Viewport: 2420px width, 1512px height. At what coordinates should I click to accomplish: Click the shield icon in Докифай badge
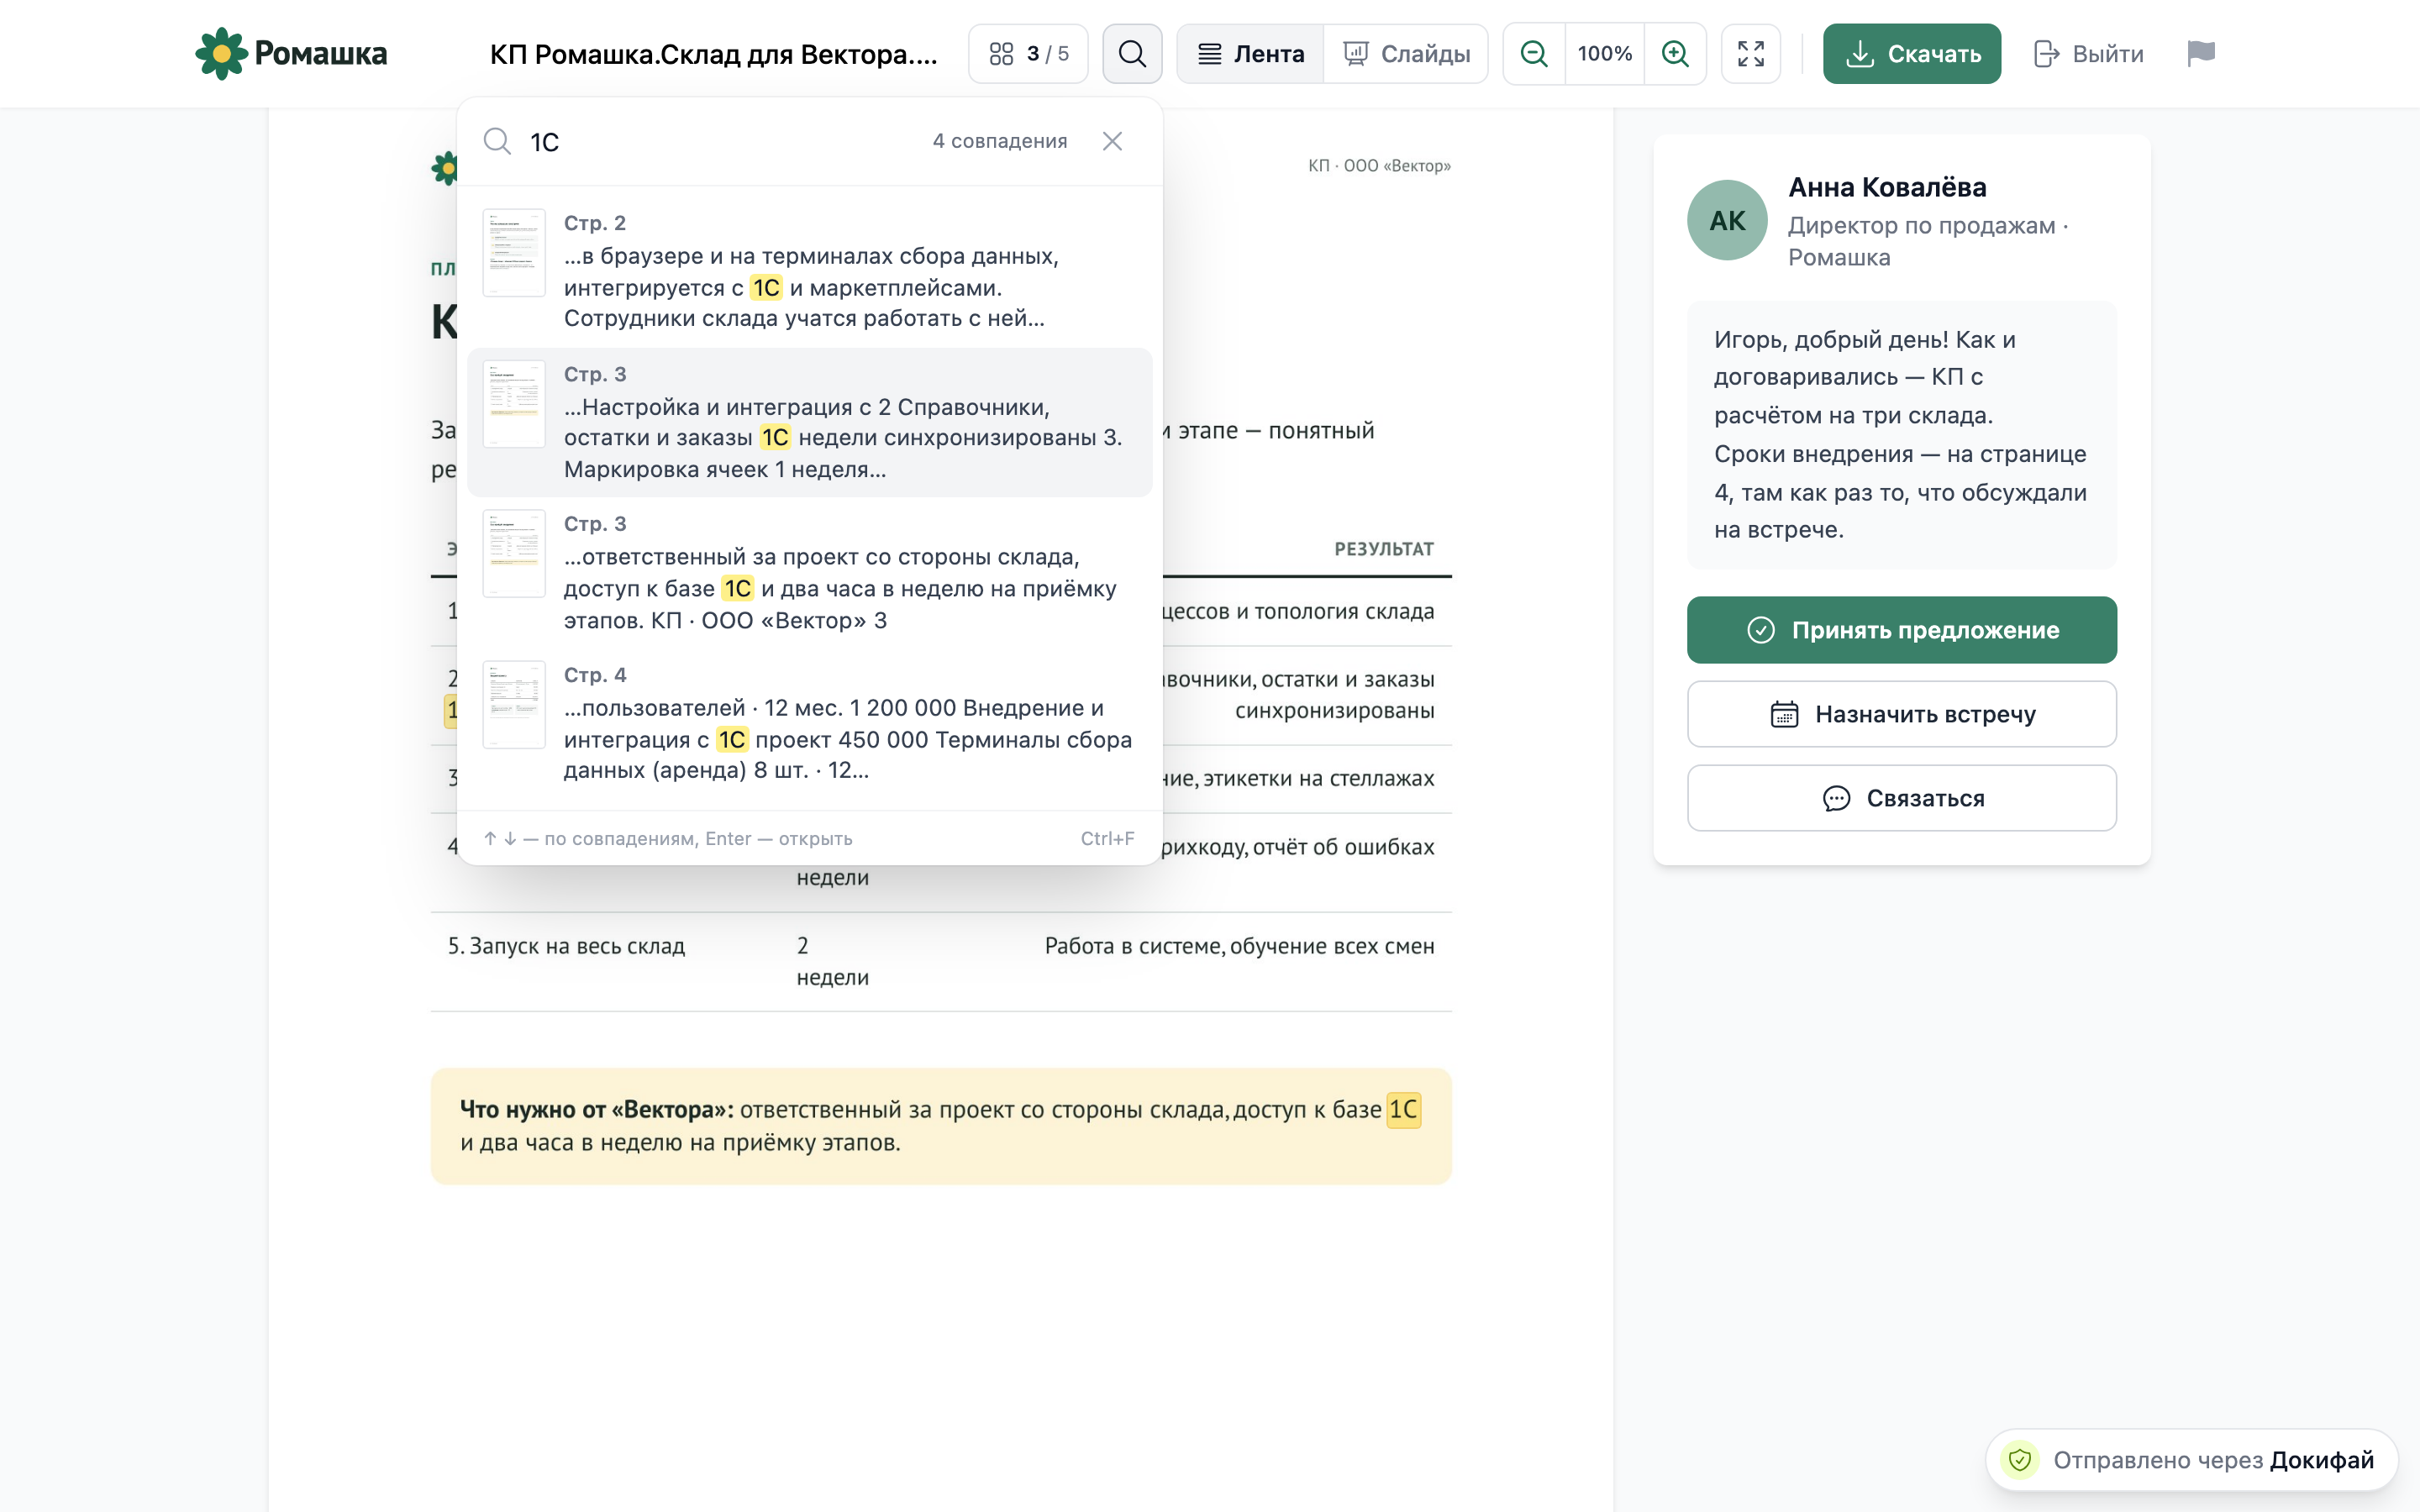click(x=2020, y=1460)
